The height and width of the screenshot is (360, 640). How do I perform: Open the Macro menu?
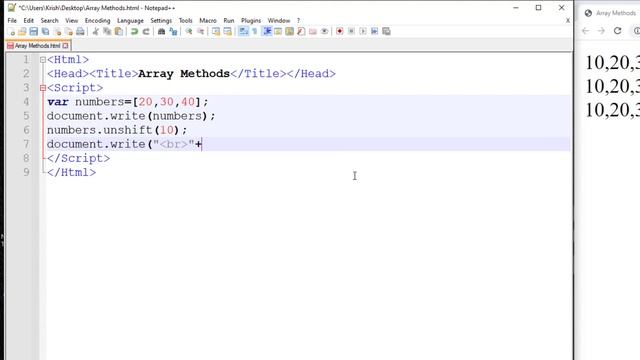point(208,20)
